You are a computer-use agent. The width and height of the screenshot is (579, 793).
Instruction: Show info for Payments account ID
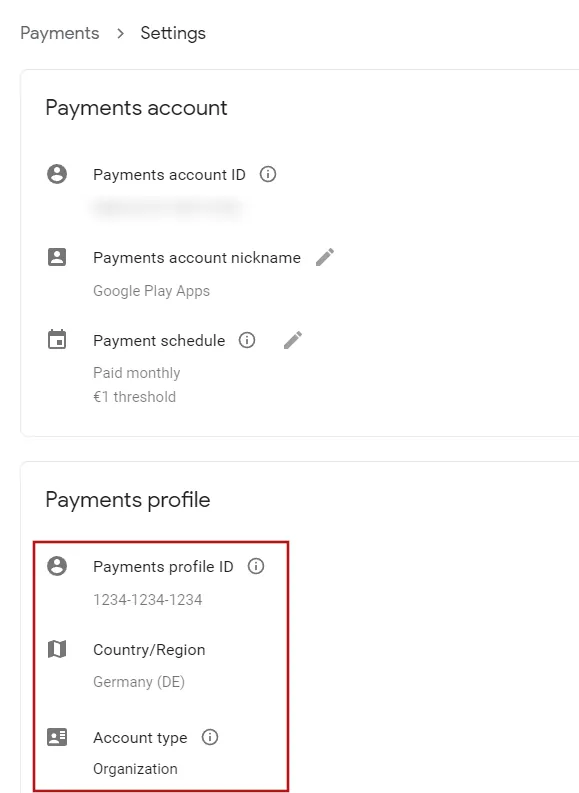(268, 174)
